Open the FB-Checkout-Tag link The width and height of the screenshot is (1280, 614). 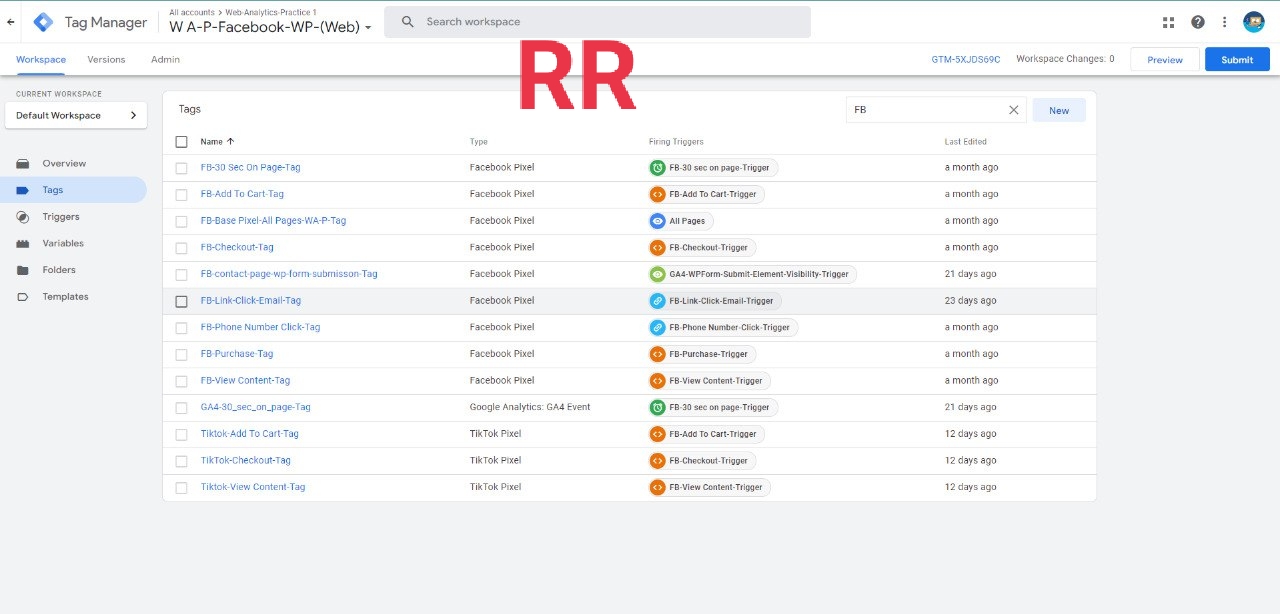pyautogui.click(x=237, y=247)
